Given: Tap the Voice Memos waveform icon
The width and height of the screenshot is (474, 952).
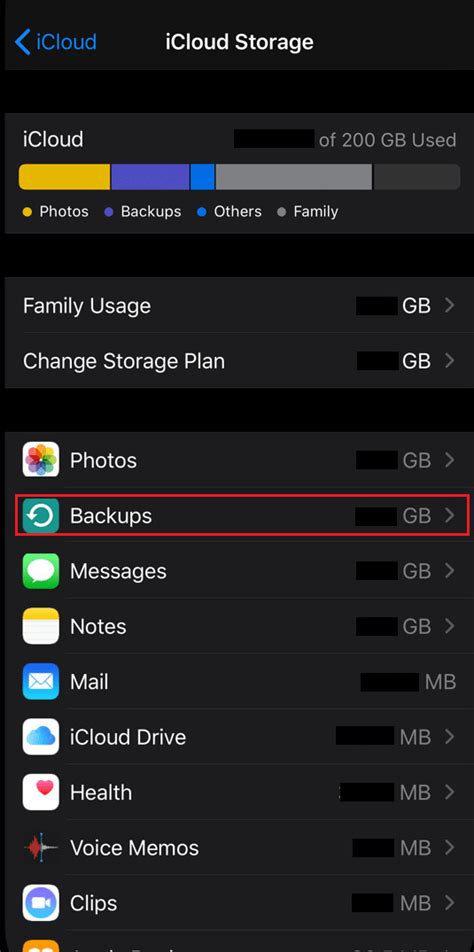Looking at the screenshot, I should click(x=41, y=847).
